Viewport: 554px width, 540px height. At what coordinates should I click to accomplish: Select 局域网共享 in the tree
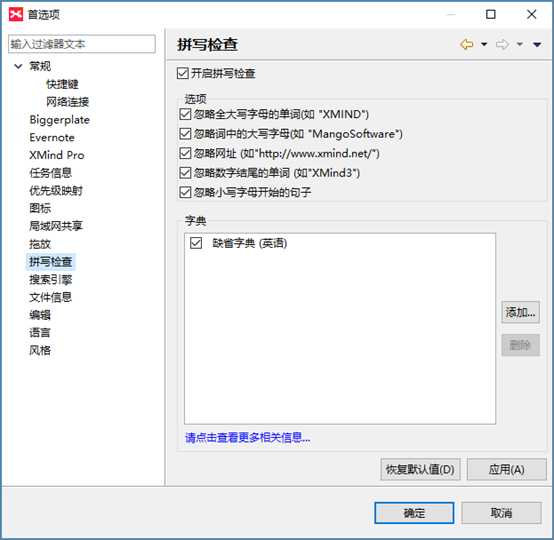point(56,226)
